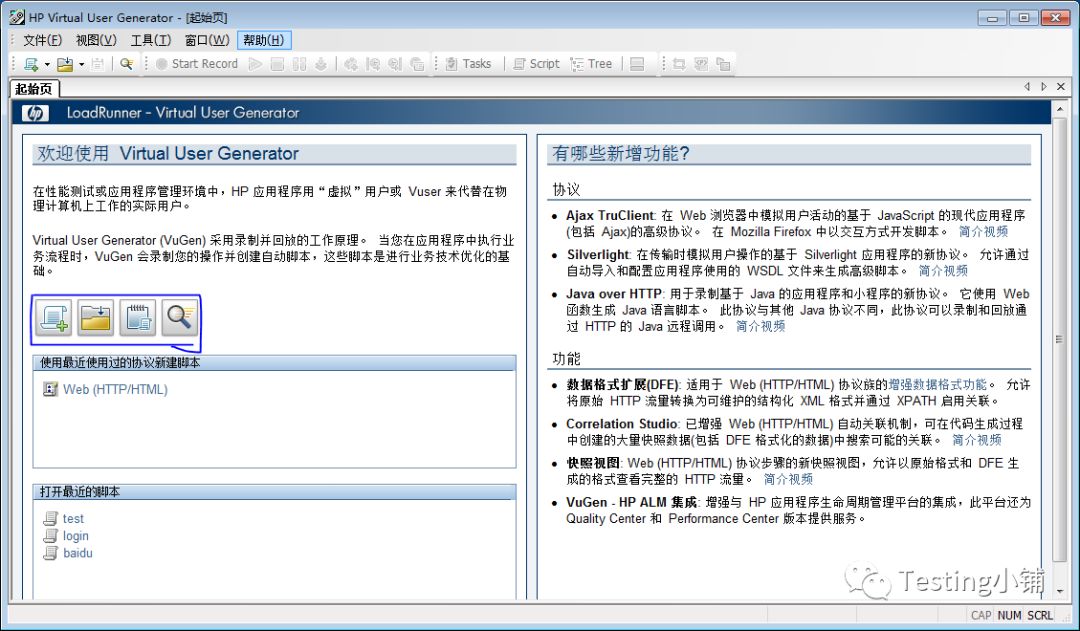Click the SCRL status bar indicator
This screenshot has width=1080, height=631.
pos(1040,615)
